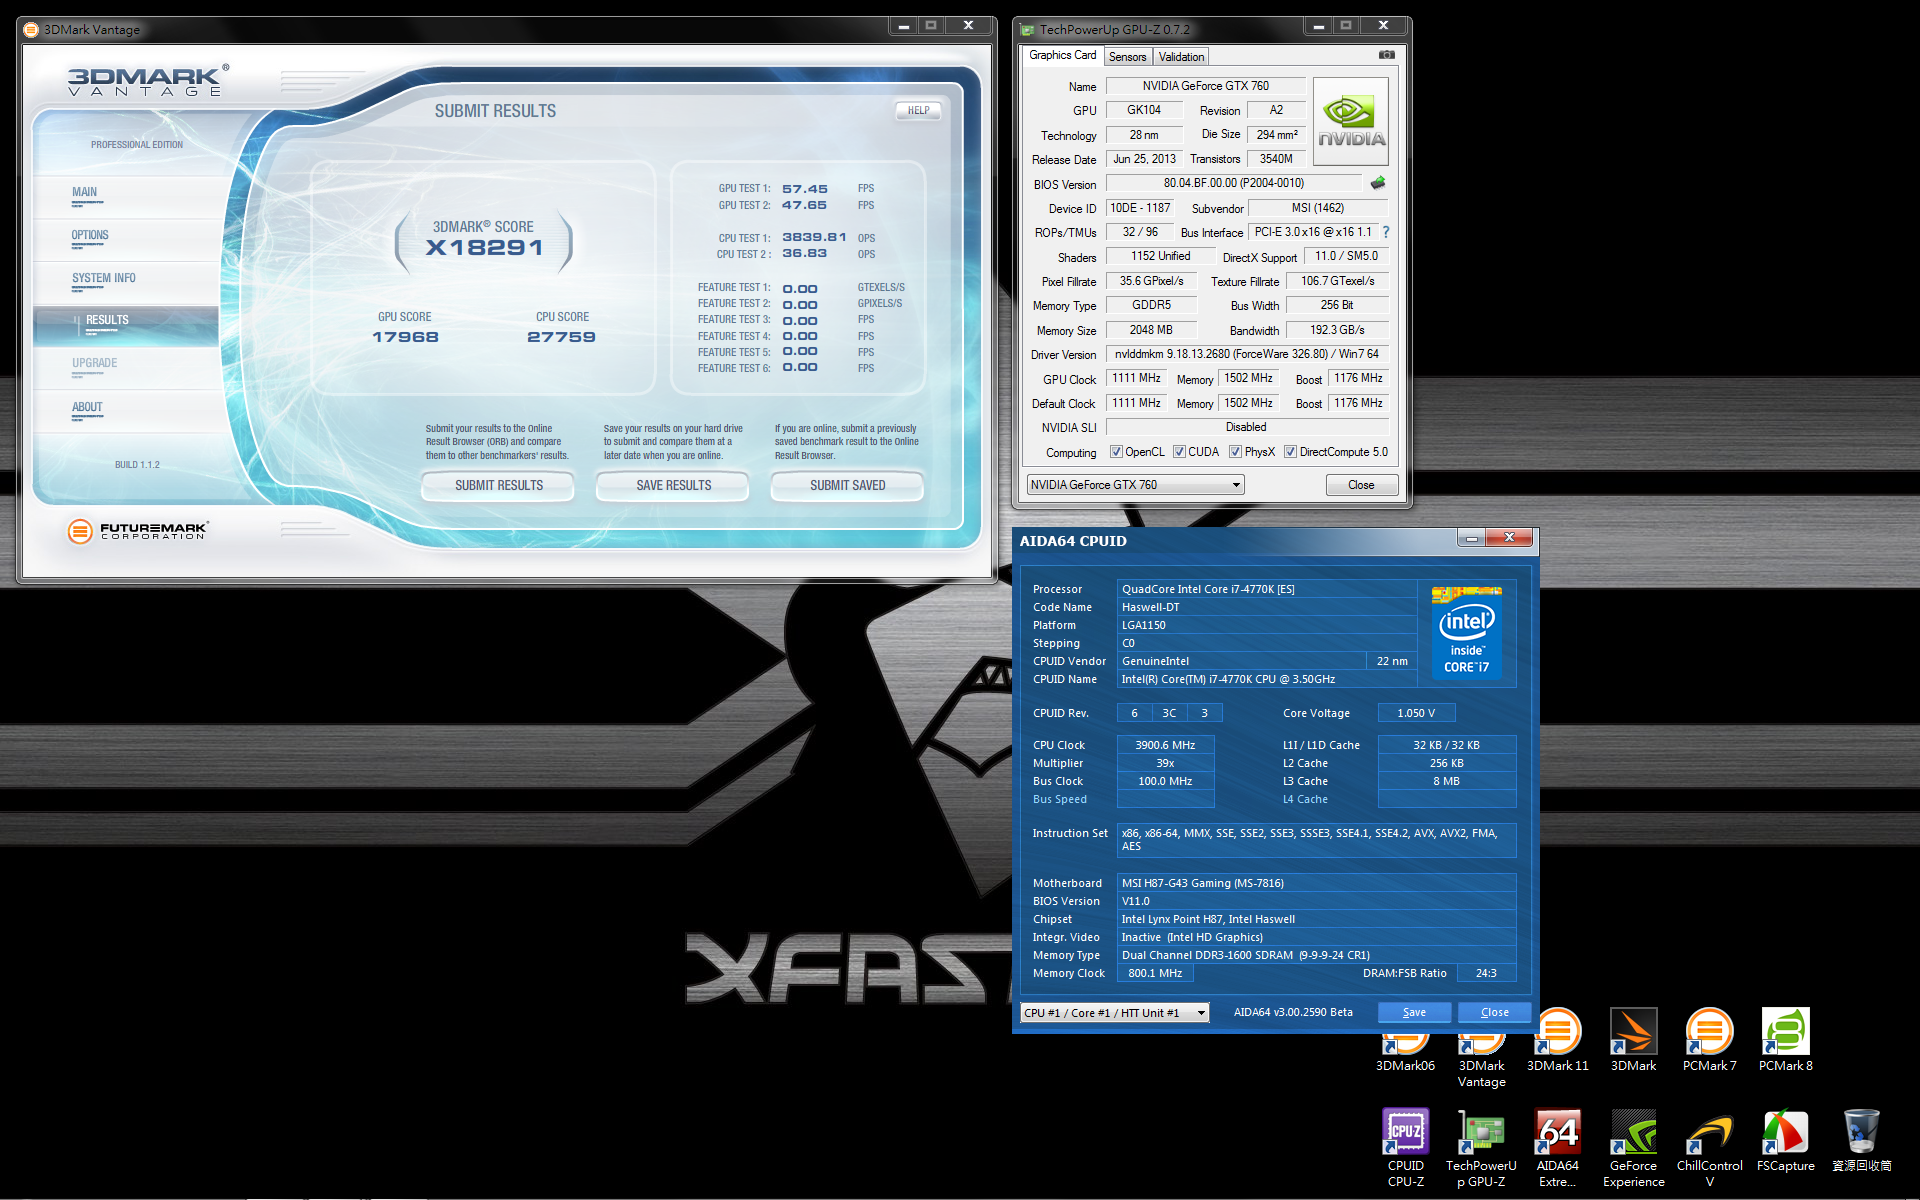
Task: Expand the NVIDIA GeForce GTX 760 dropdown
Action: click(1236, 485)
